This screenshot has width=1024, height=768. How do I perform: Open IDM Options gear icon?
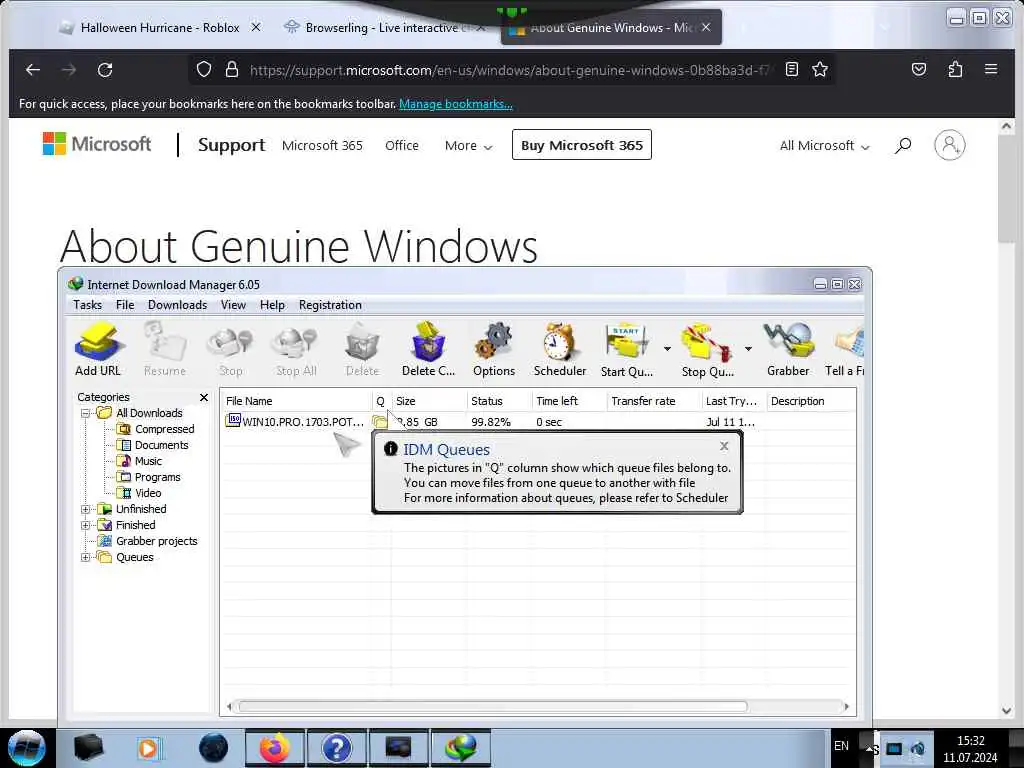(x=494, y=349)
